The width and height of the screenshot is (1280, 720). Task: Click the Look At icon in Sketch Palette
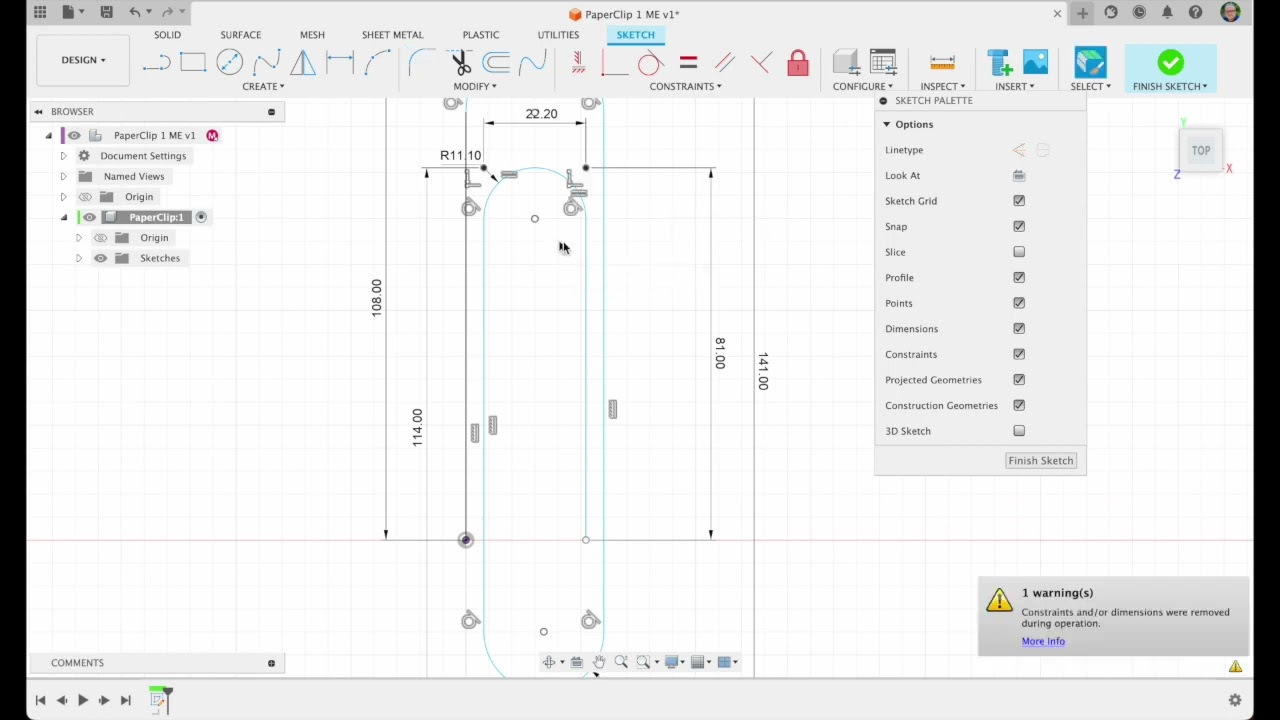(1019, 176)
